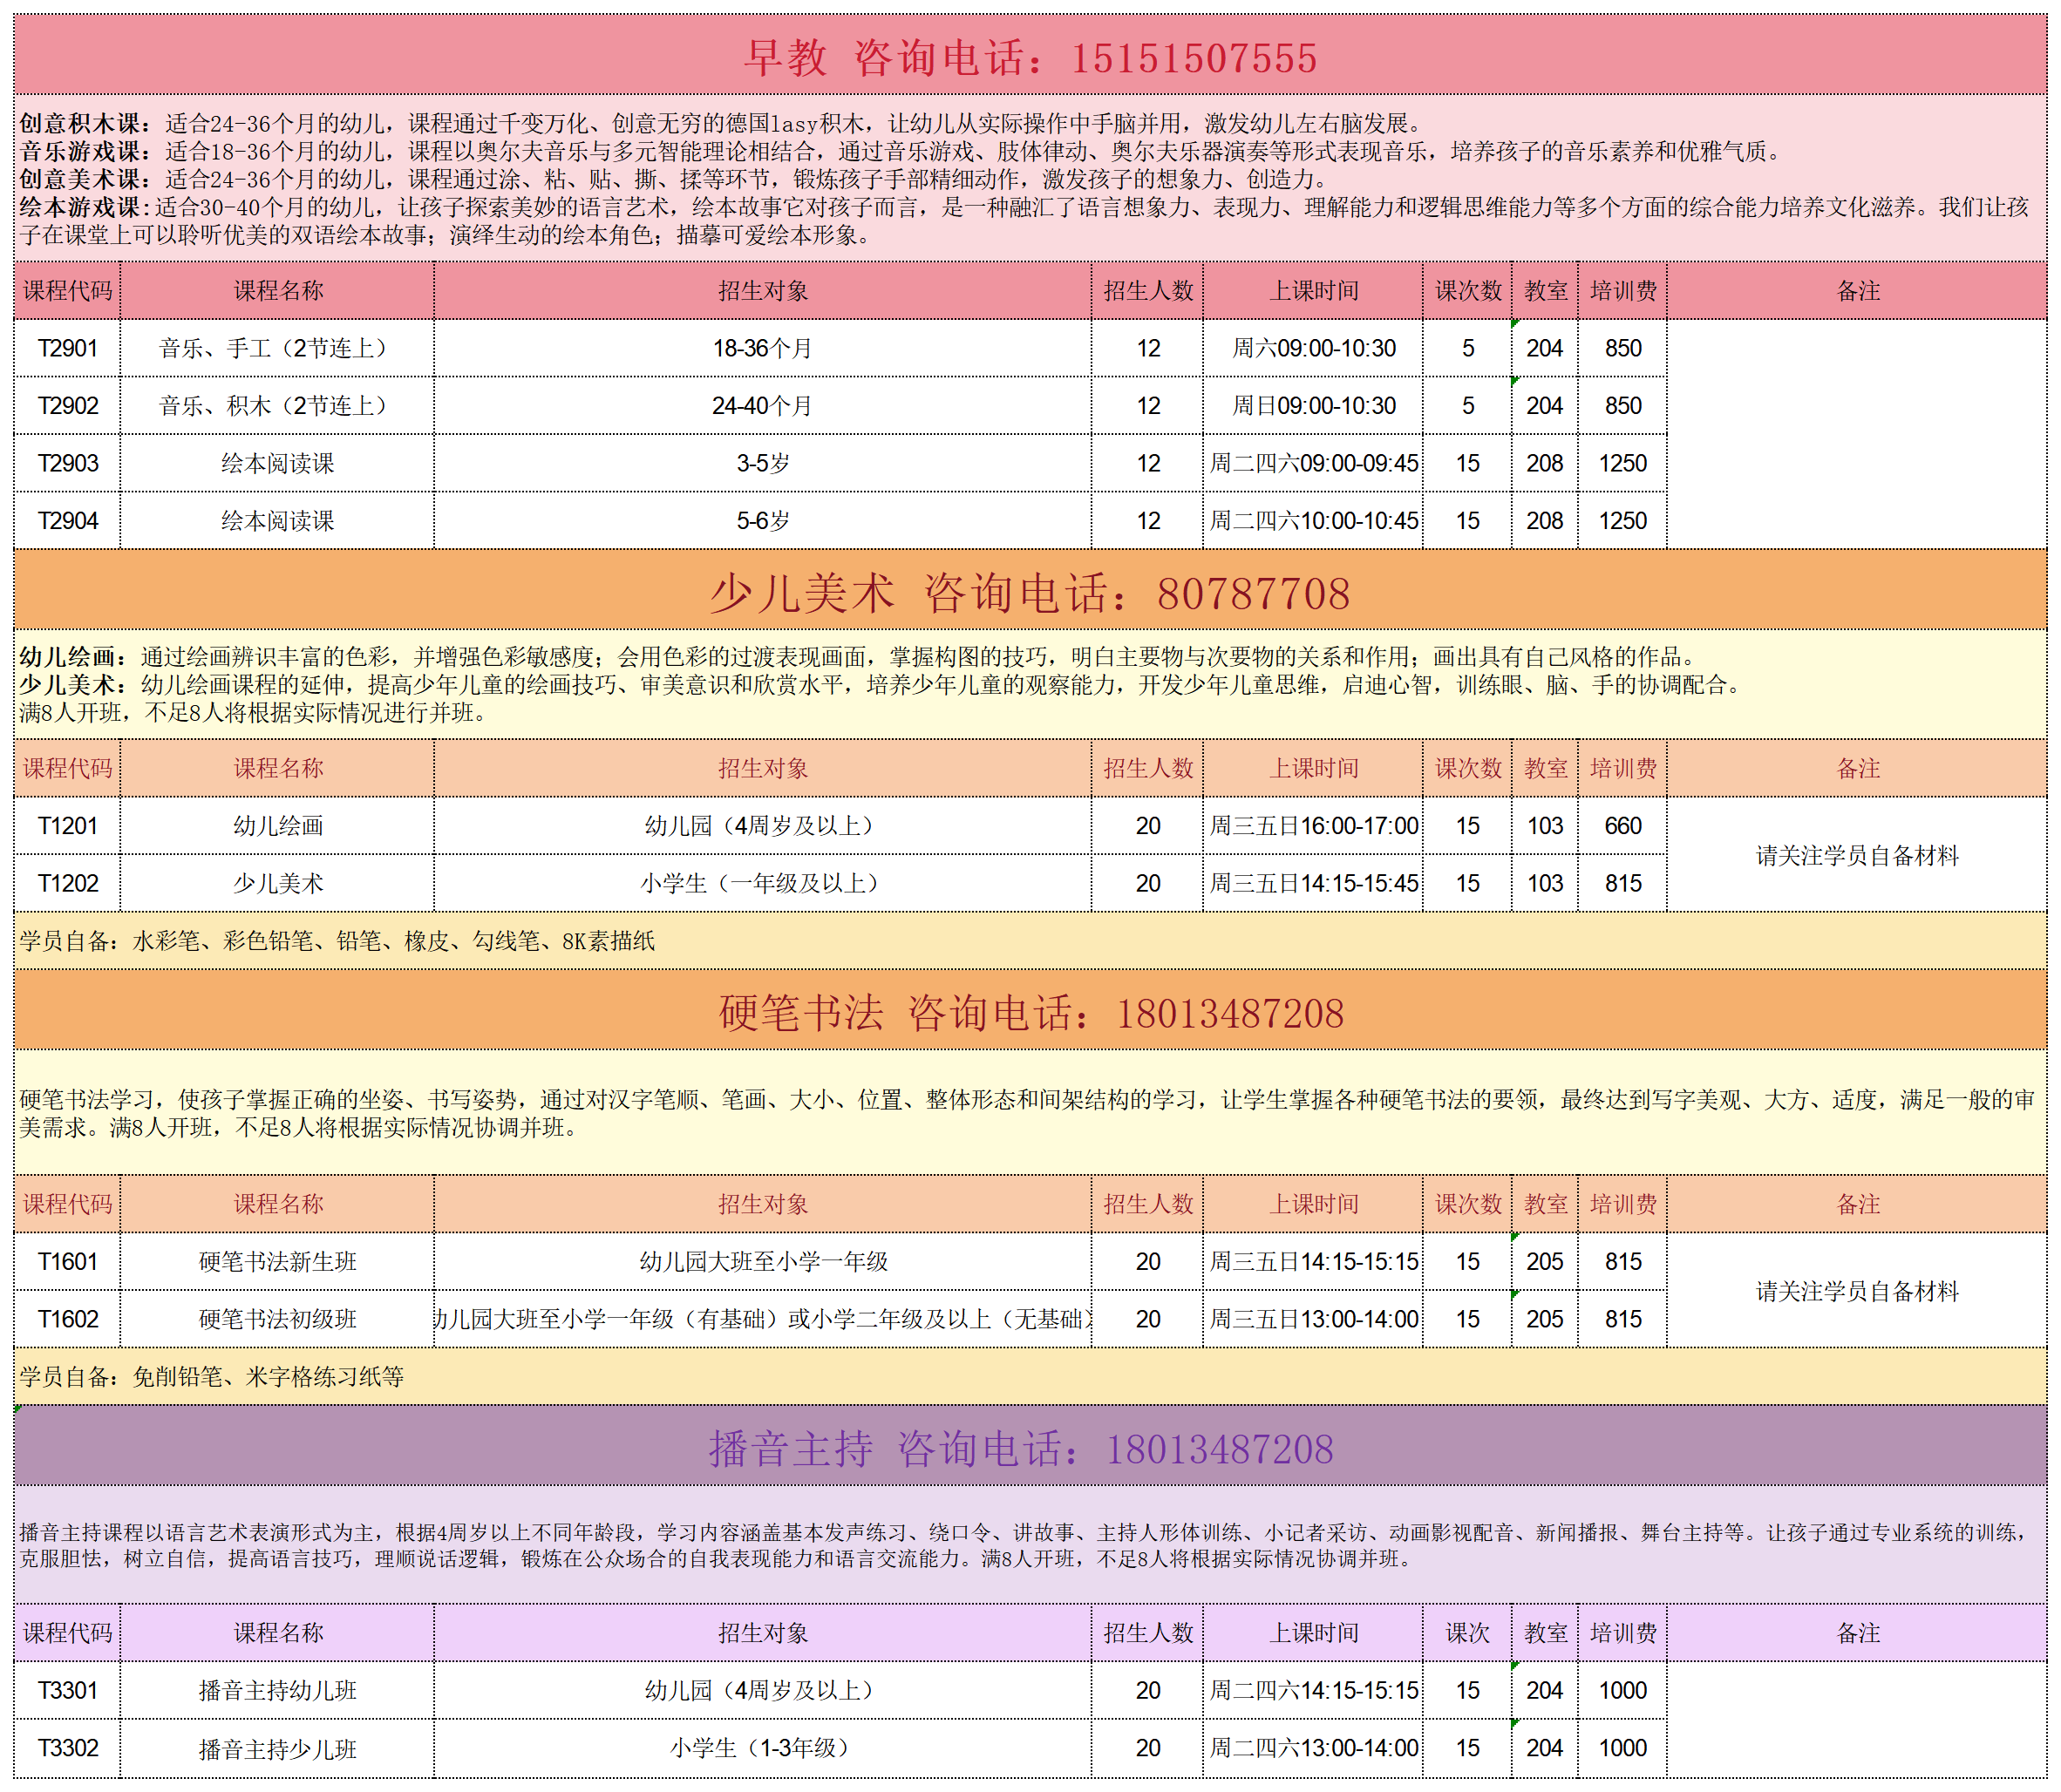Select the time cell 周二四六09:00-09:45
The height and width of the screenshot is (1792, 2061).
pyautogui.click(x=1313, y=463)
